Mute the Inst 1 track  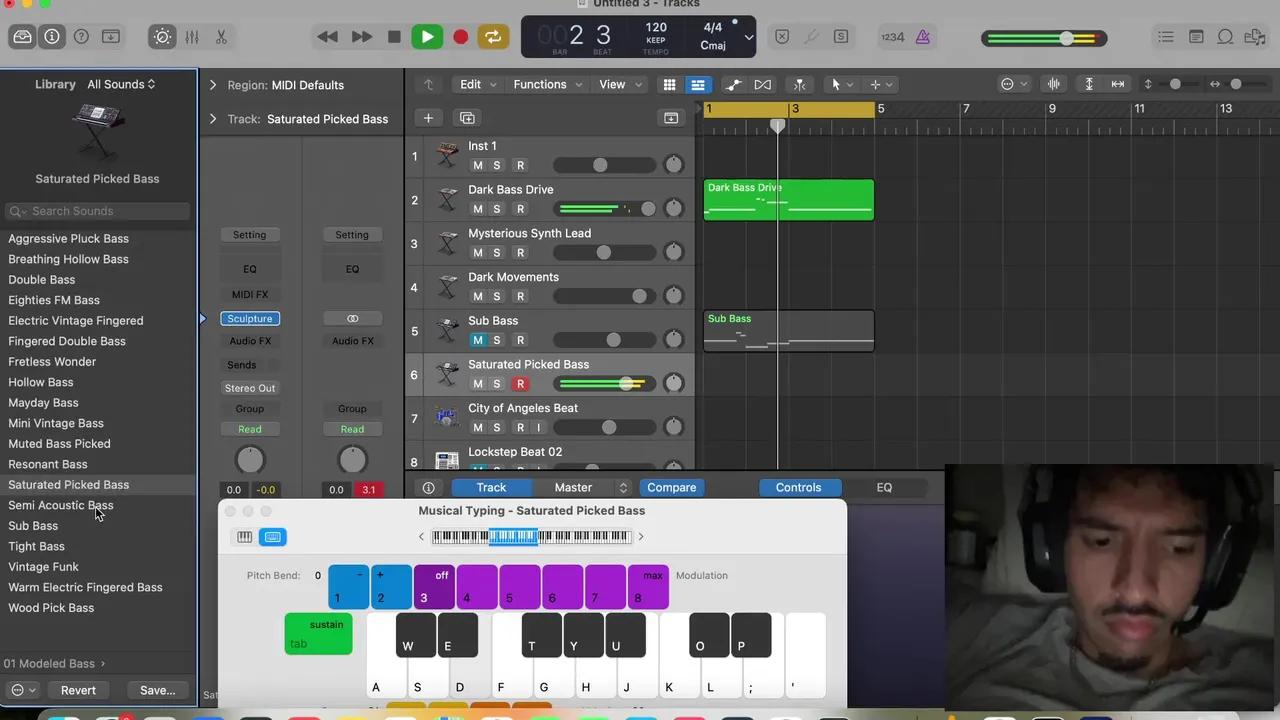click(x=477, y=166)
